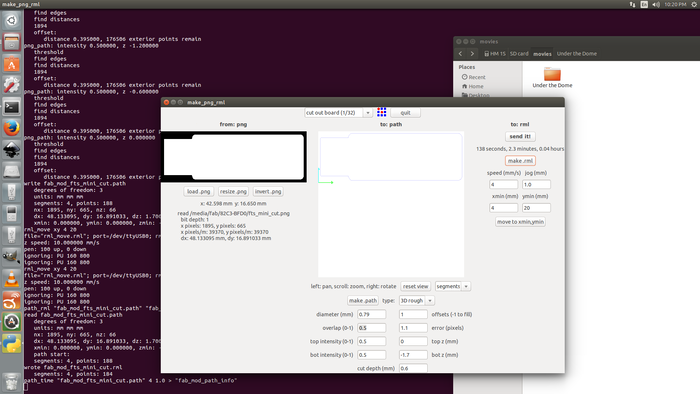
Task: Click the board PNG preview image
Action: click(233, 157)
